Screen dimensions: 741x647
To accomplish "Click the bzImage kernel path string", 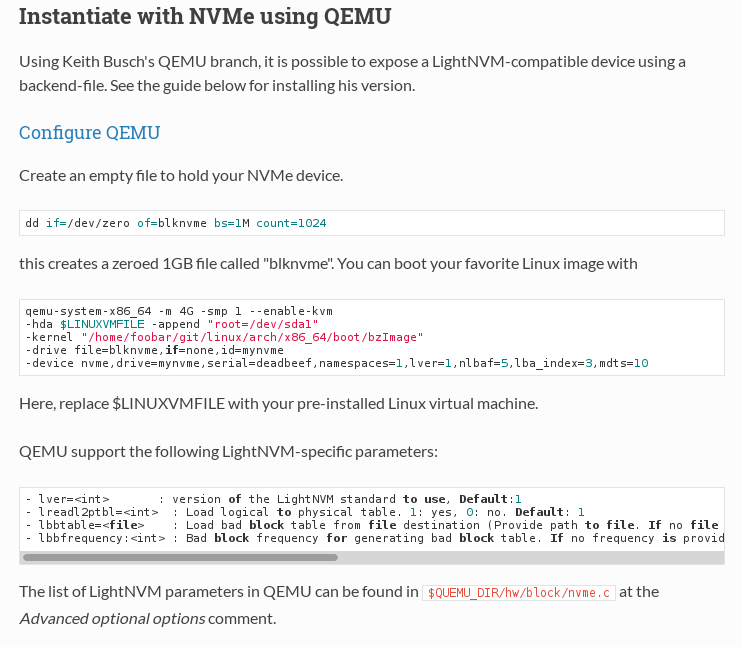I will [x=252, y=337].
